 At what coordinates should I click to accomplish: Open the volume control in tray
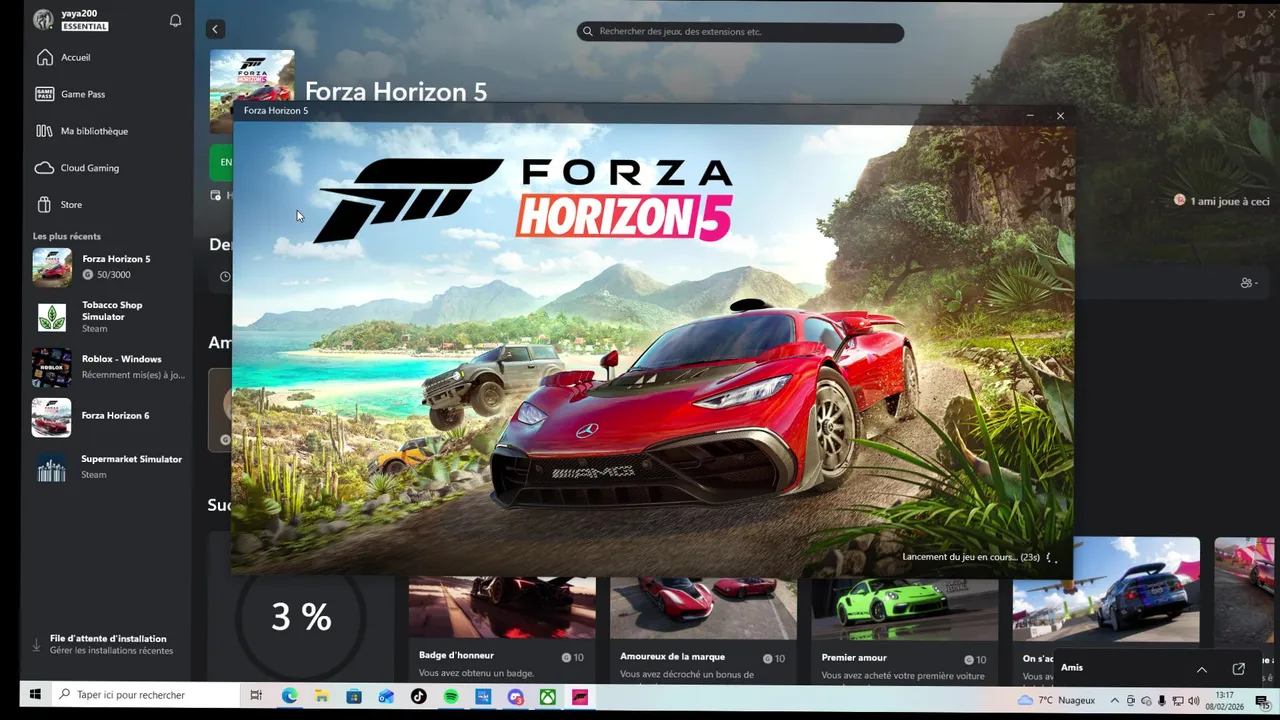1193,701
